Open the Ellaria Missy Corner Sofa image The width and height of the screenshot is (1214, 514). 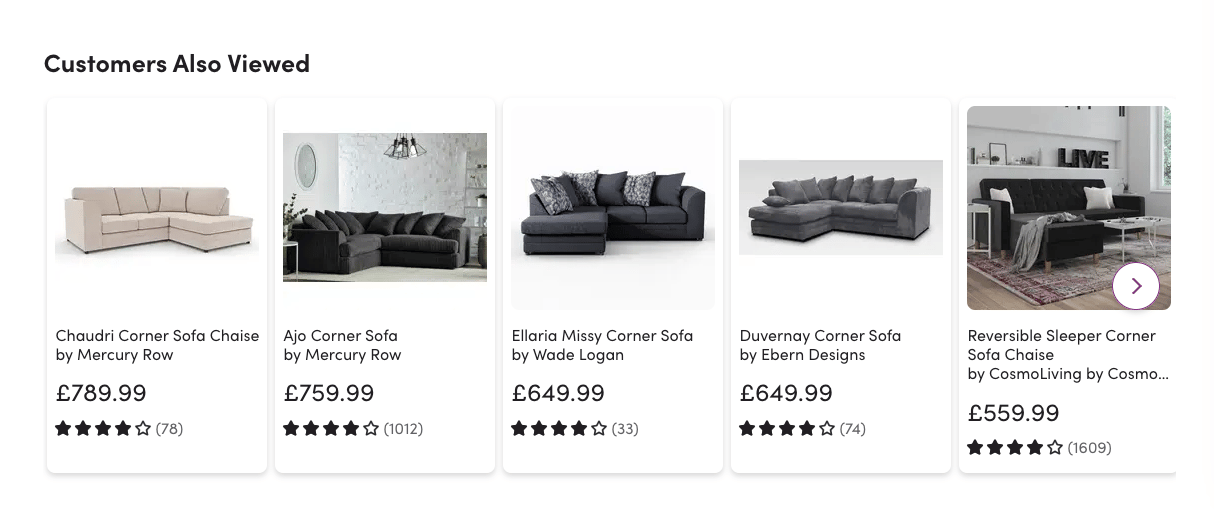click(613, 208)
